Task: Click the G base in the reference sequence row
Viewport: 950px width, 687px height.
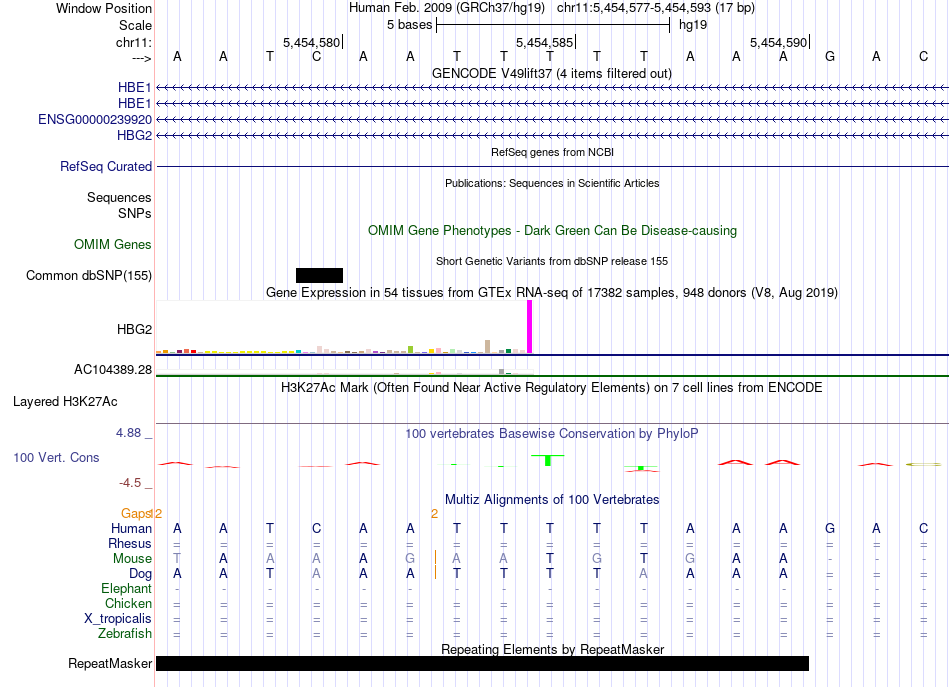Action: [x=829, y=56]
